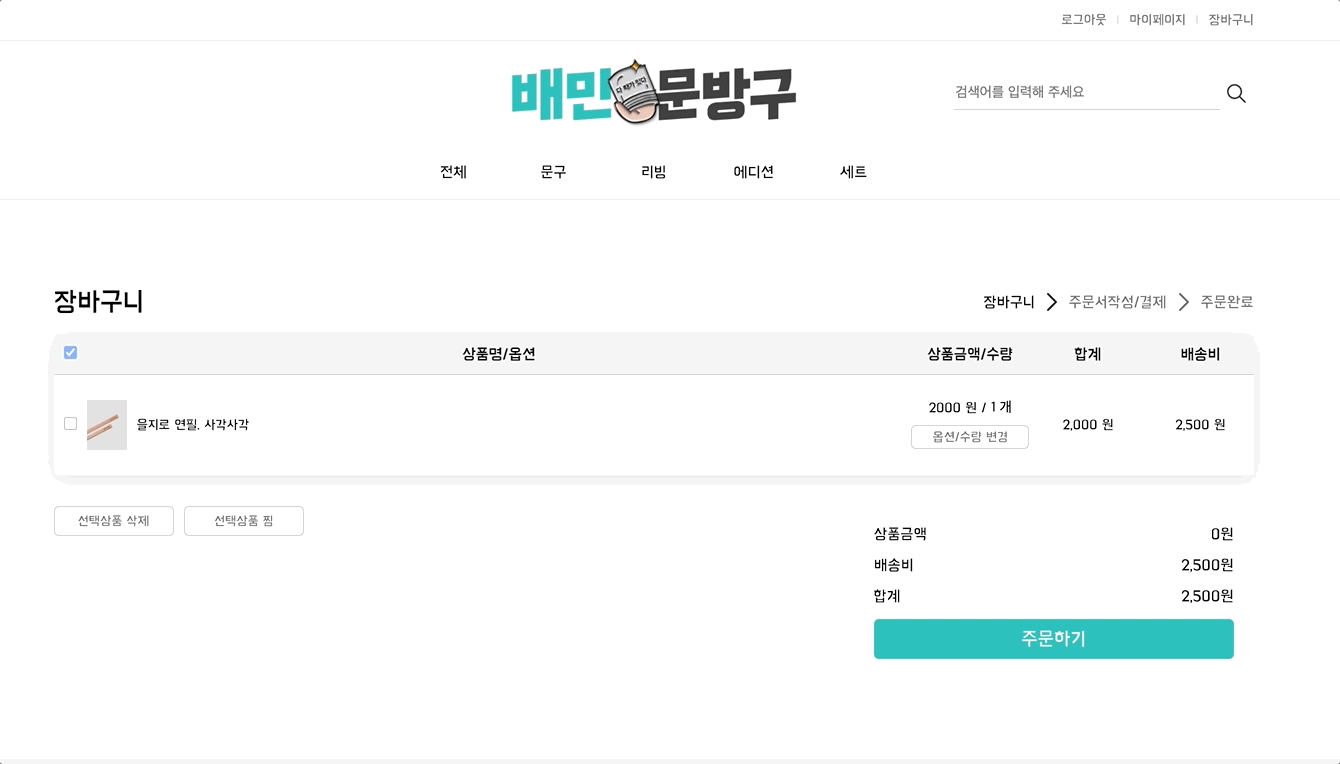Open the 전체 category menu
Image resolution: width=1340 pixels, height=764 pixels.
(x=453, y=172)
